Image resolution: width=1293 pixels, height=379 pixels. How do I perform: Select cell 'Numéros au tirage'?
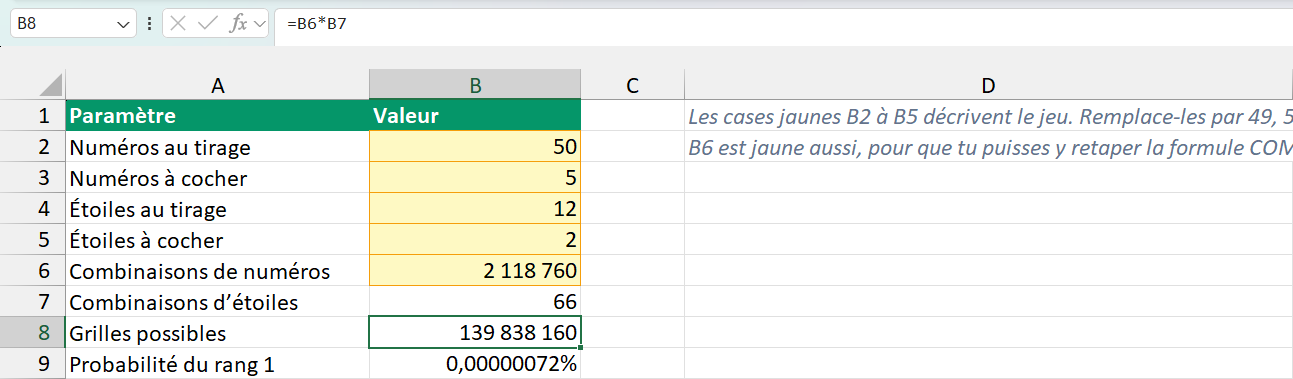(217, 147)
